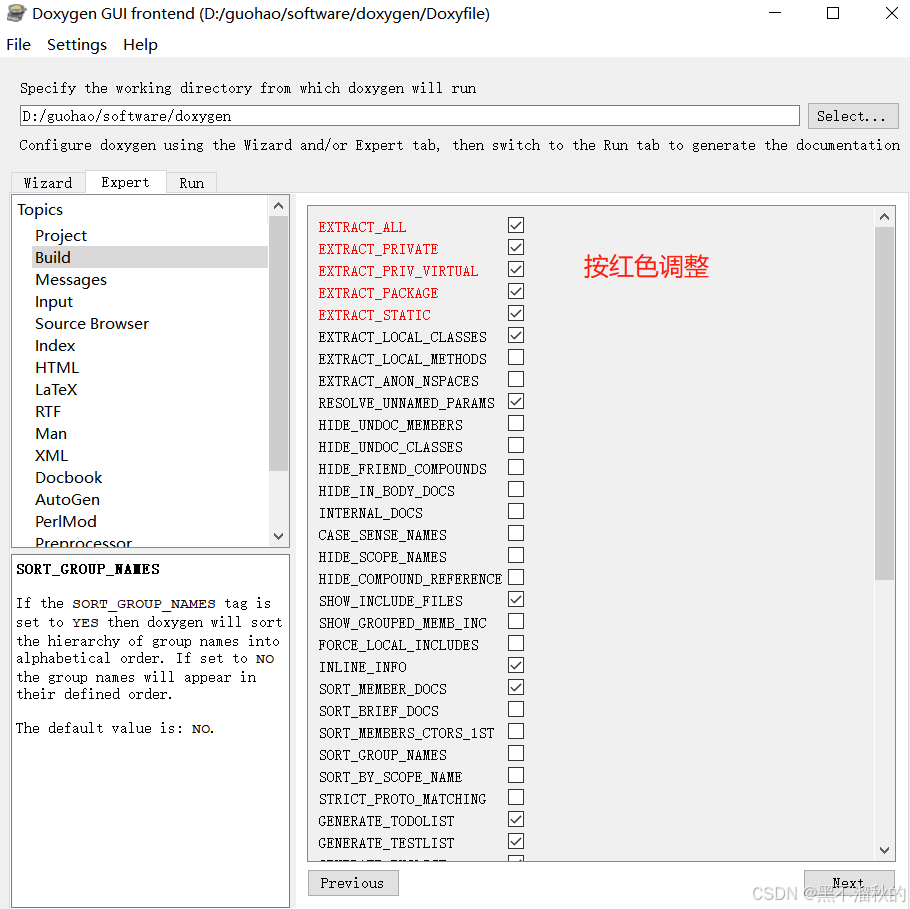
Task: Uncheck the GENERATE_TESTLIST checkbox
Action: click(516, 841)
